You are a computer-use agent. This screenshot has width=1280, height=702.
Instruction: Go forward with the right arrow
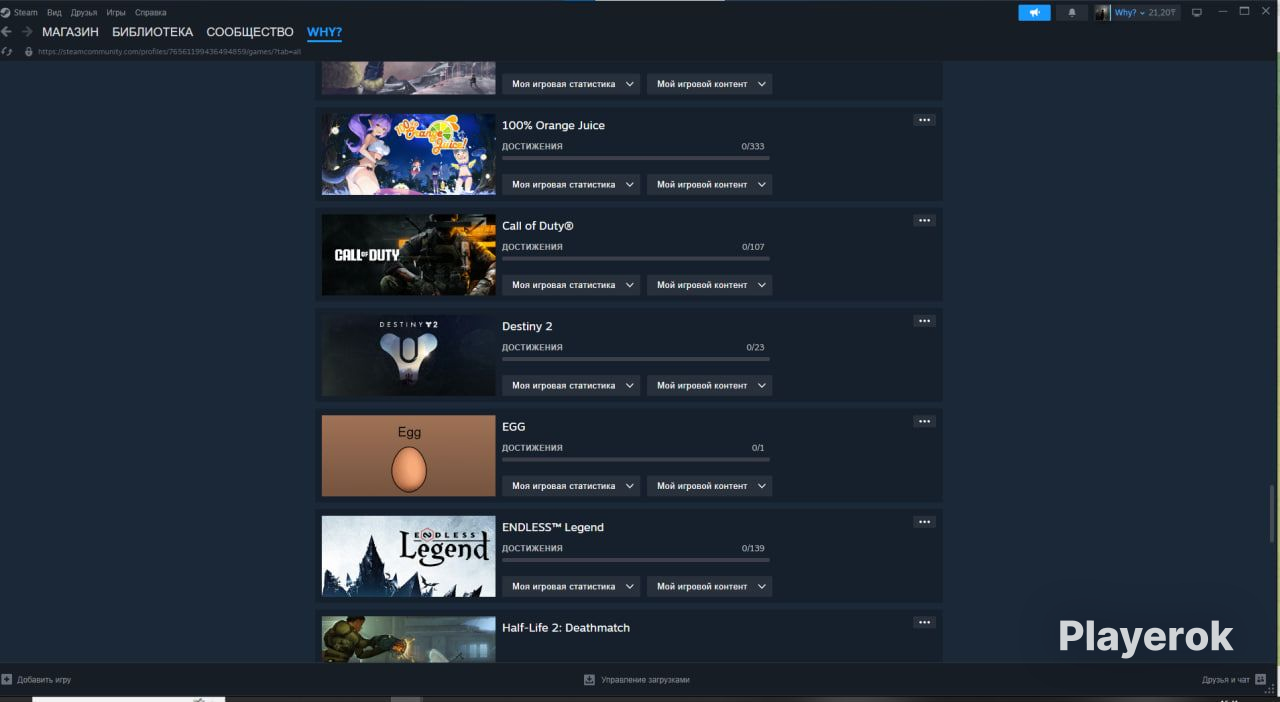point(27,32)
